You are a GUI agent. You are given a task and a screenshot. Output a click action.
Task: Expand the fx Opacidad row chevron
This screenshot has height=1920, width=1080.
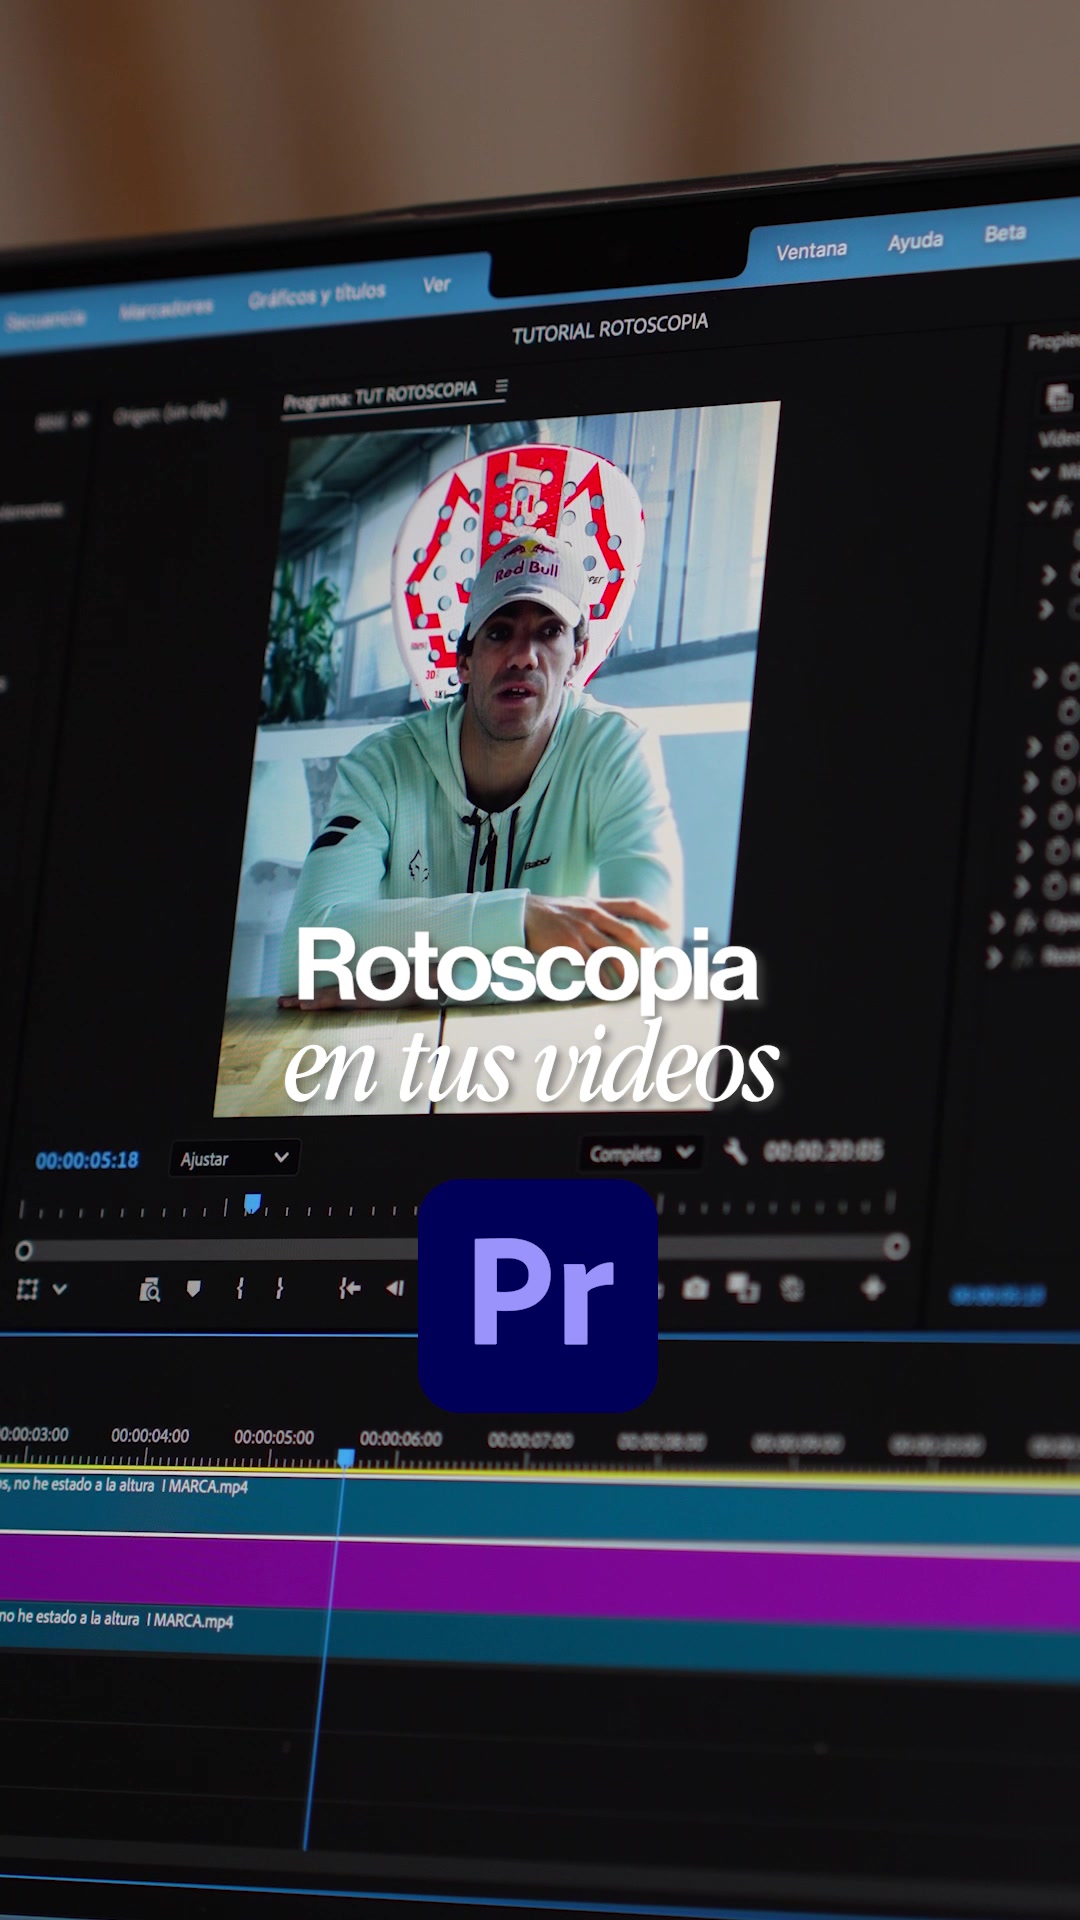(x=996, y=922)
